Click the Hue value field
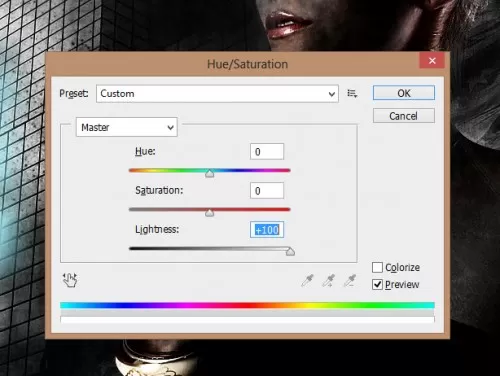 pos(267,152)
